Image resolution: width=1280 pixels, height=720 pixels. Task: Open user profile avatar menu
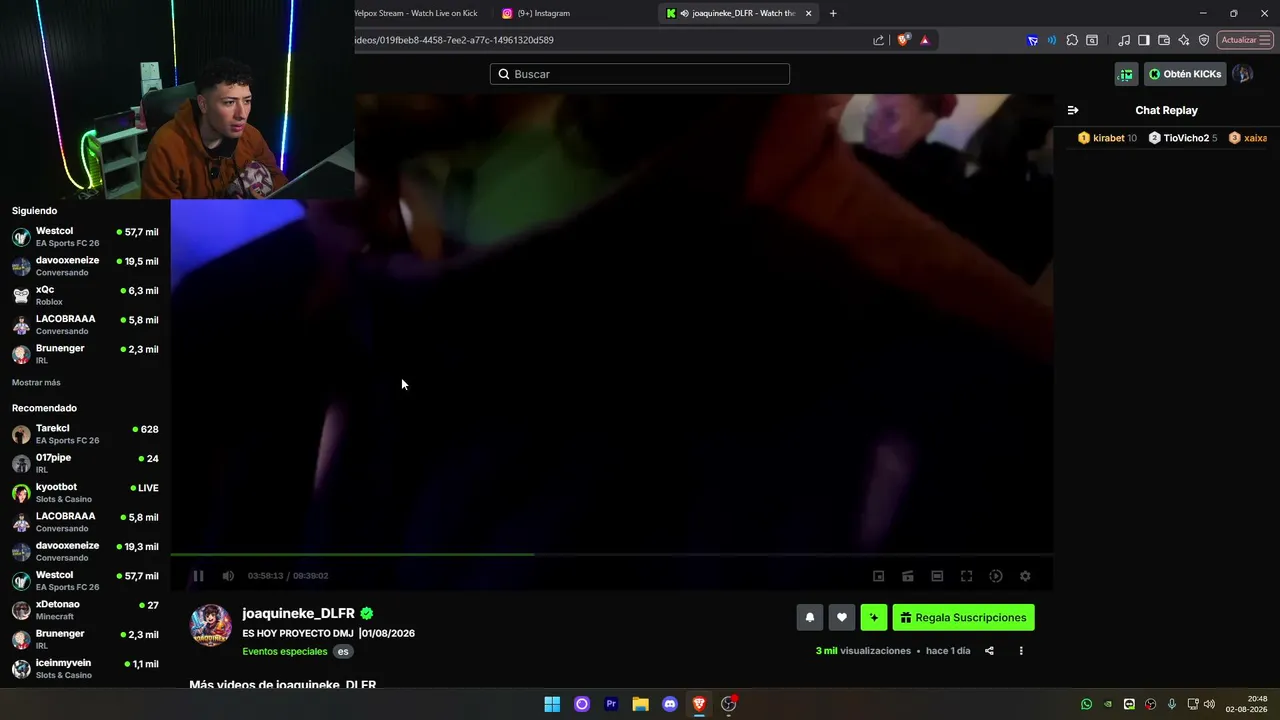[1243, 74]
